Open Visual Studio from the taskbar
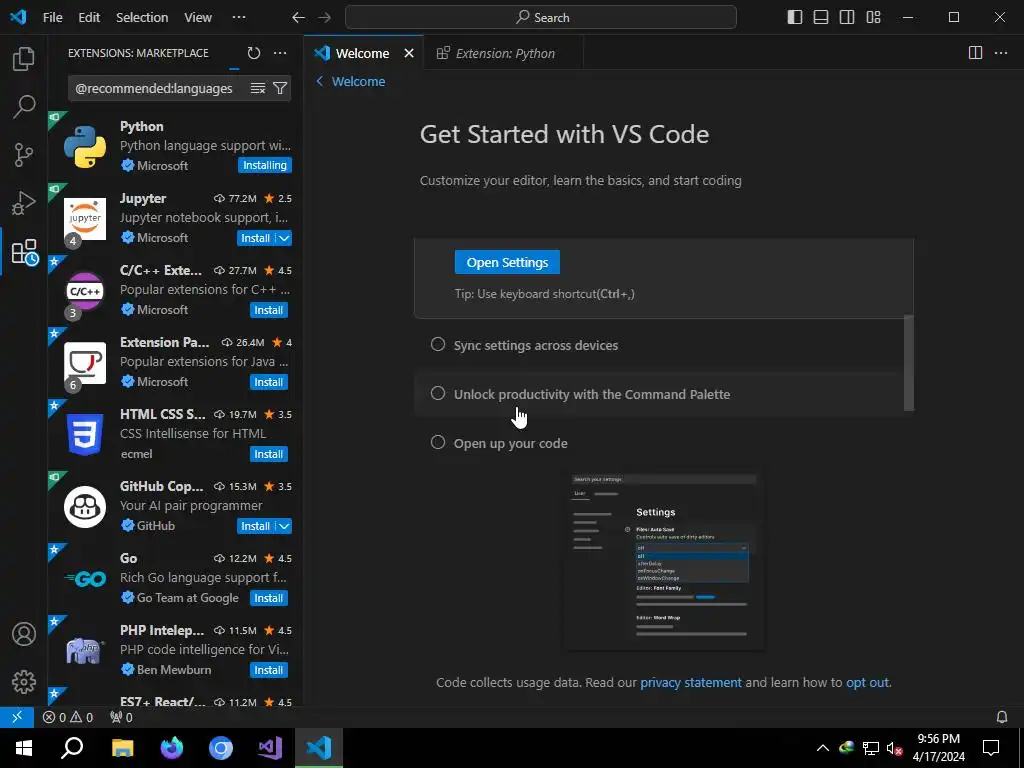This screenshot has width=1024, height=768. click(x=270, y=748)
